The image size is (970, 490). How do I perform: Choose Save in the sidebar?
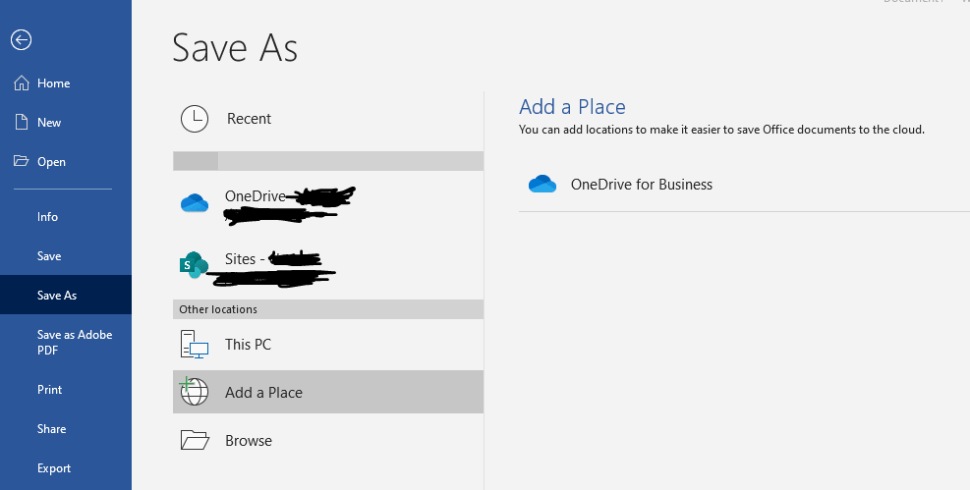pos(66,256)
